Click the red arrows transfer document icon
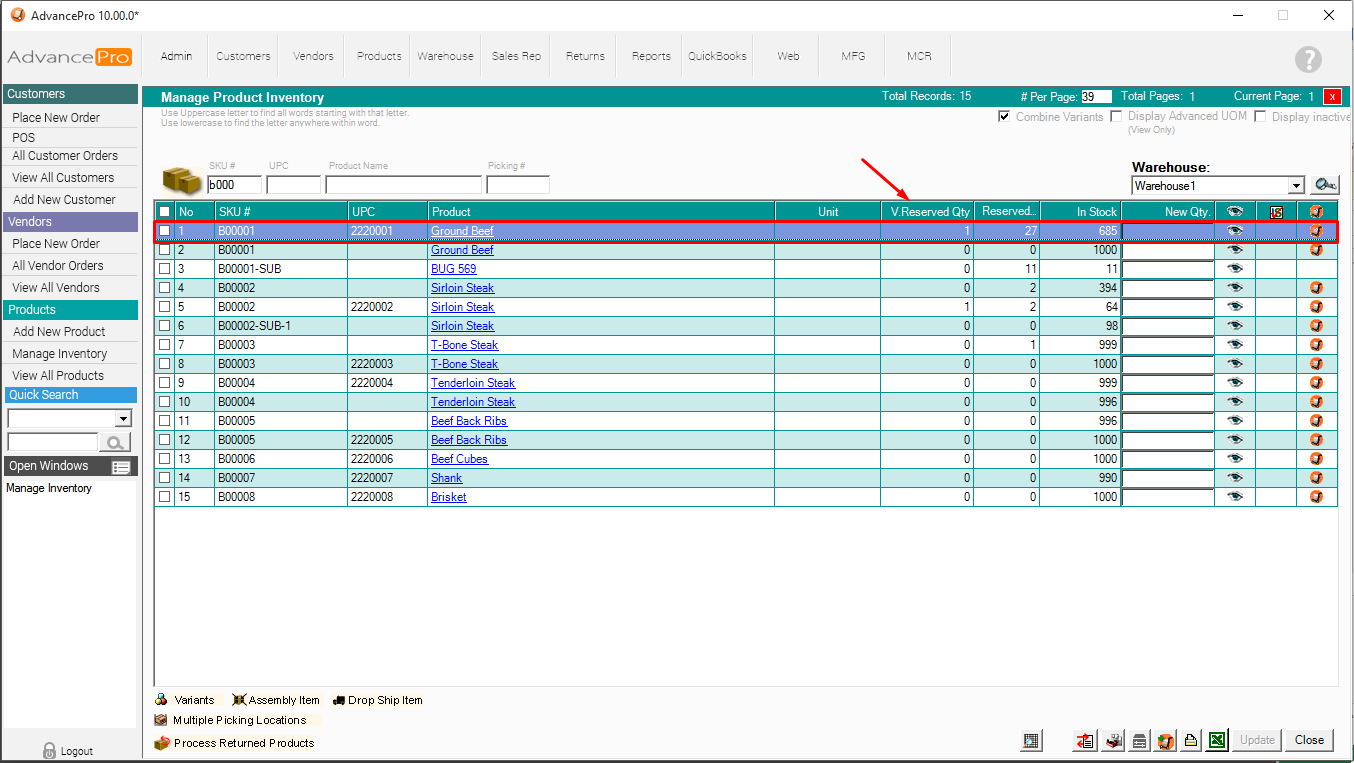 click(x=1086, y=741)
